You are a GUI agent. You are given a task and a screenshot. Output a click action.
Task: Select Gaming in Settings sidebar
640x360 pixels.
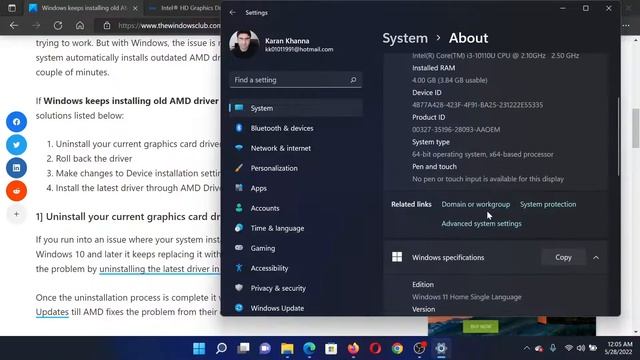(x=296, y=248)
